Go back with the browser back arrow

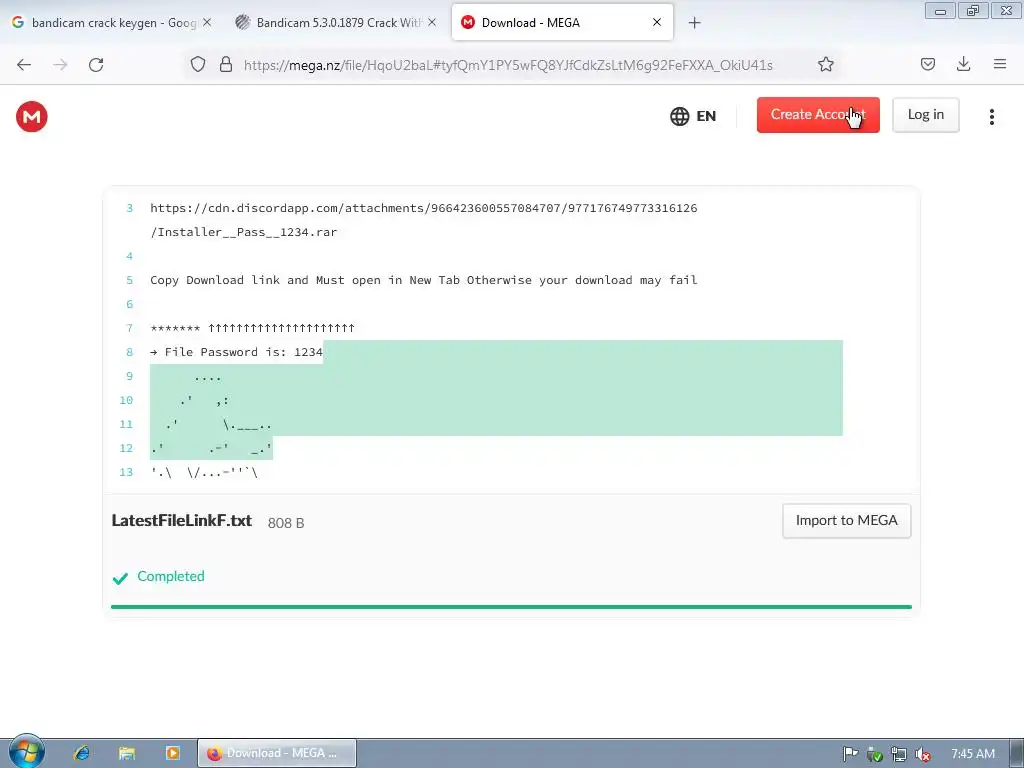point(24,65)
